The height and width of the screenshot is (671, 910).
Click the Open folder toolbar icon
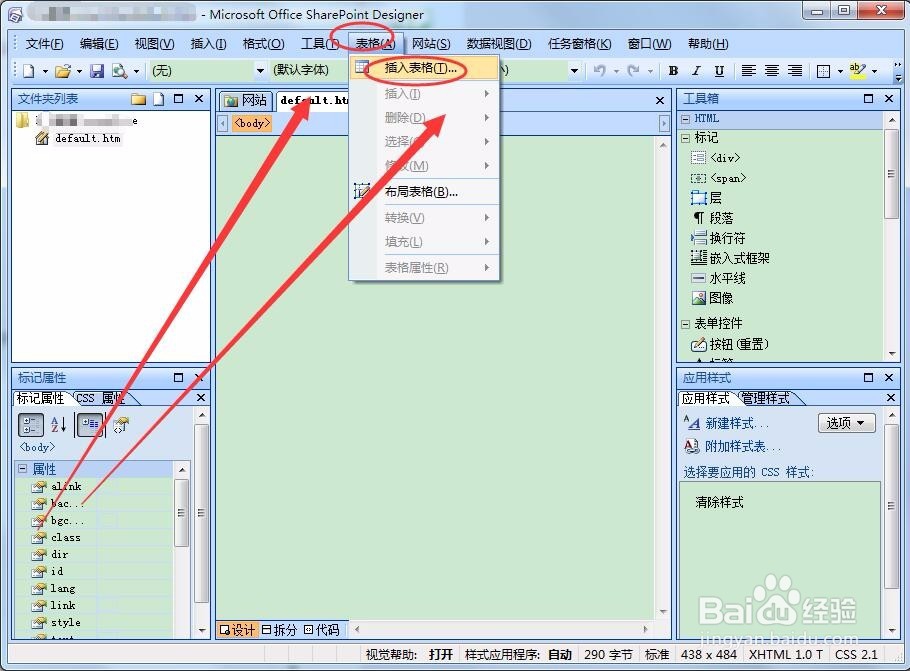[63, 71]
